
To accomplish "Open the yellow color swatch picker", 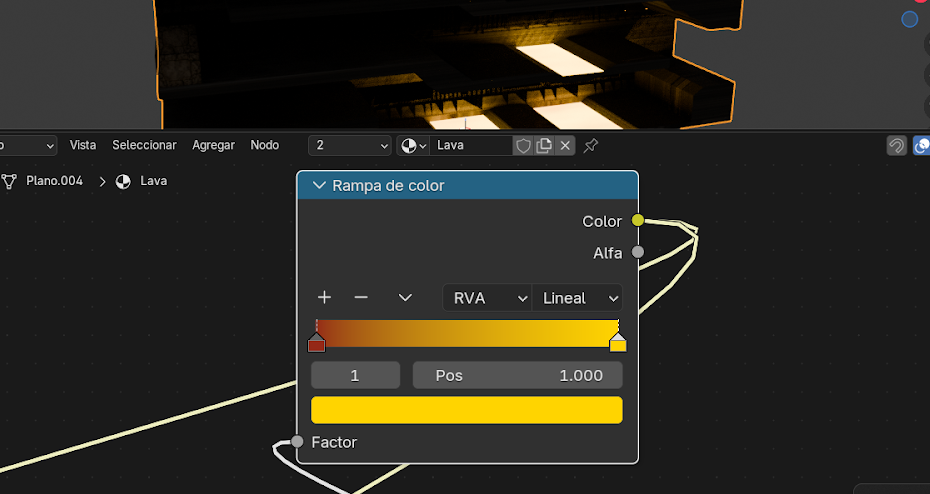I will (x=467, y=410).
